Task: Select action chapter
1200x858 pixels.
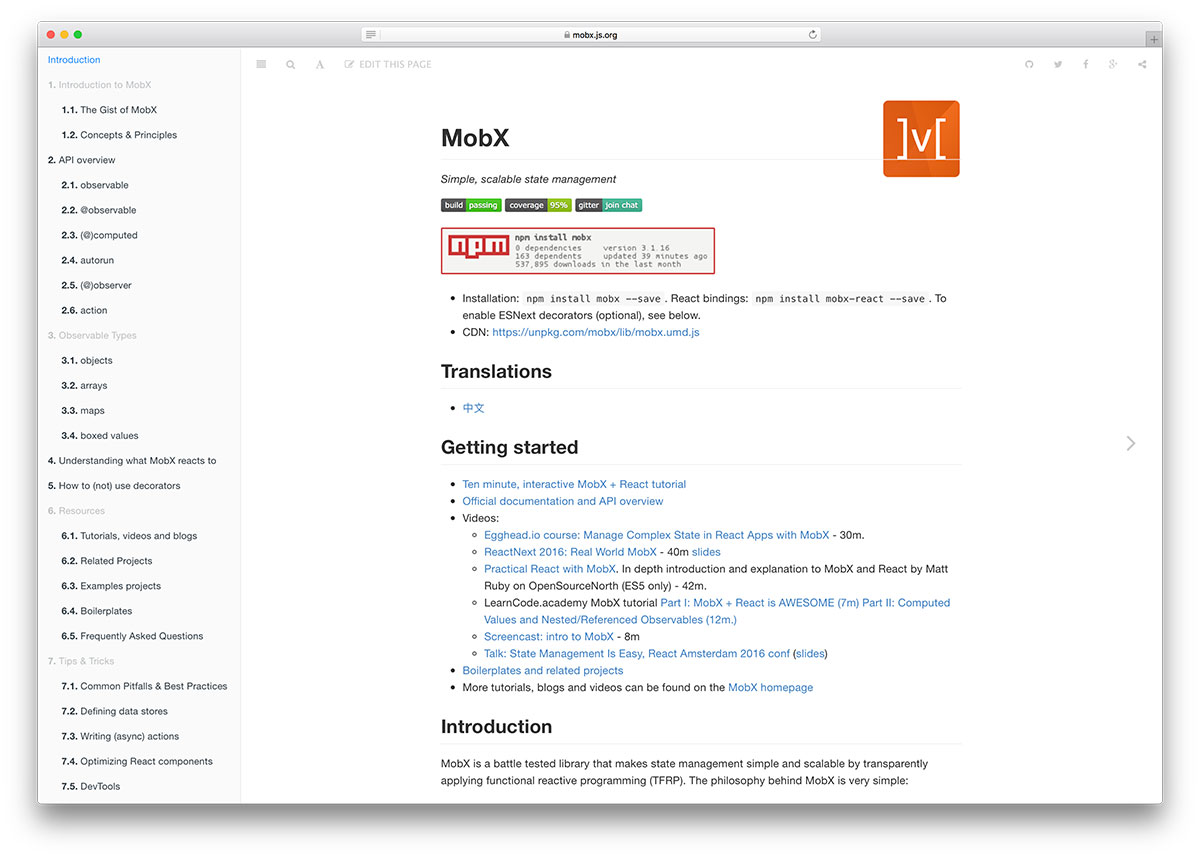Action: click(84, 310)
